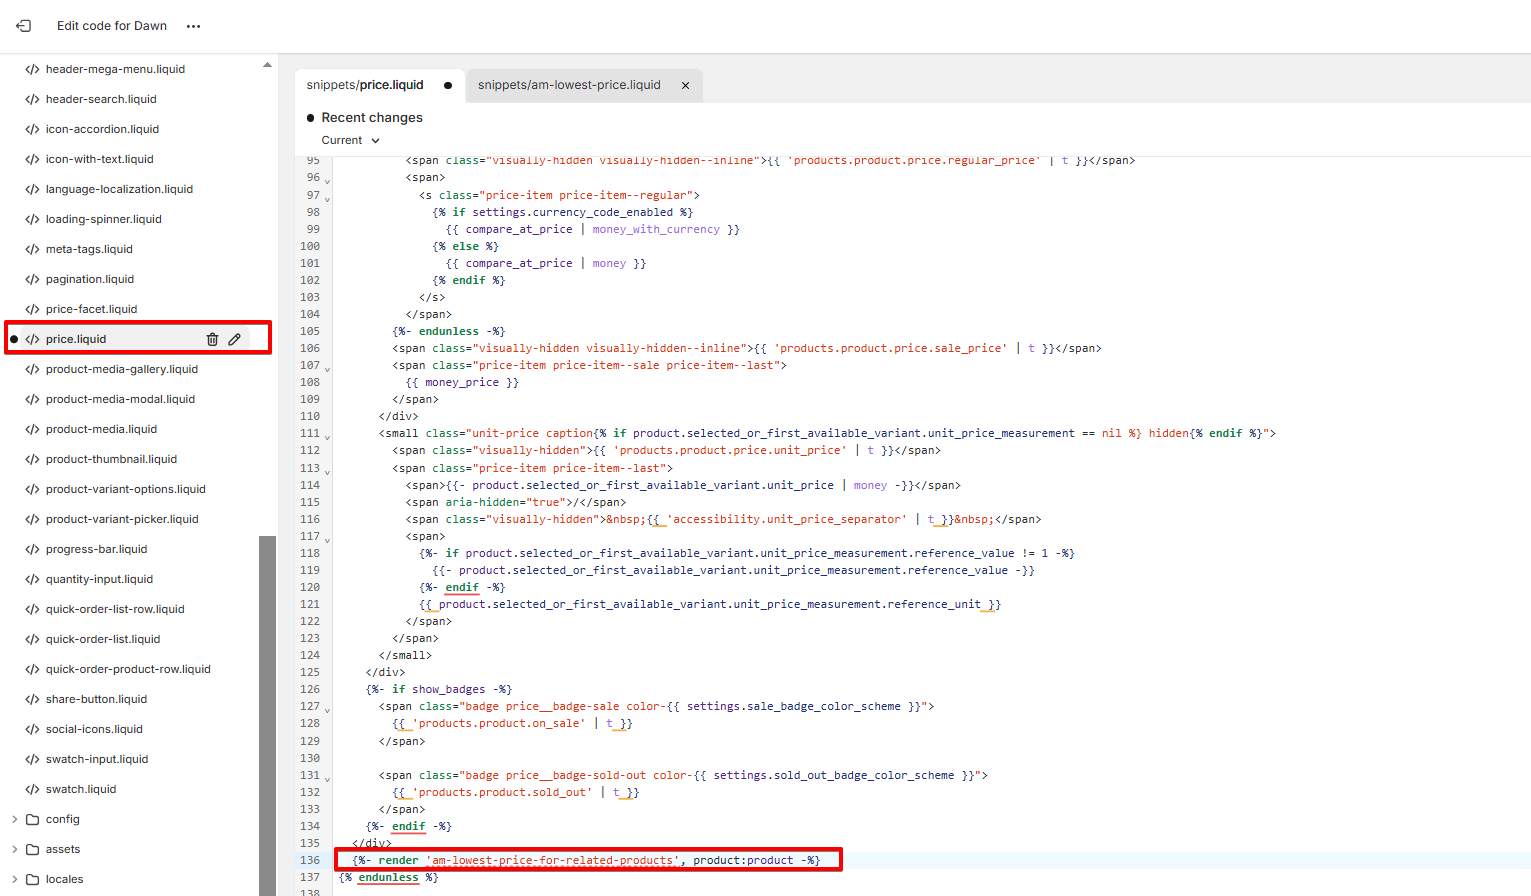Open product-variant-picker.liquid file
This screenshot has height=896, width=1531.
[122, 519]
